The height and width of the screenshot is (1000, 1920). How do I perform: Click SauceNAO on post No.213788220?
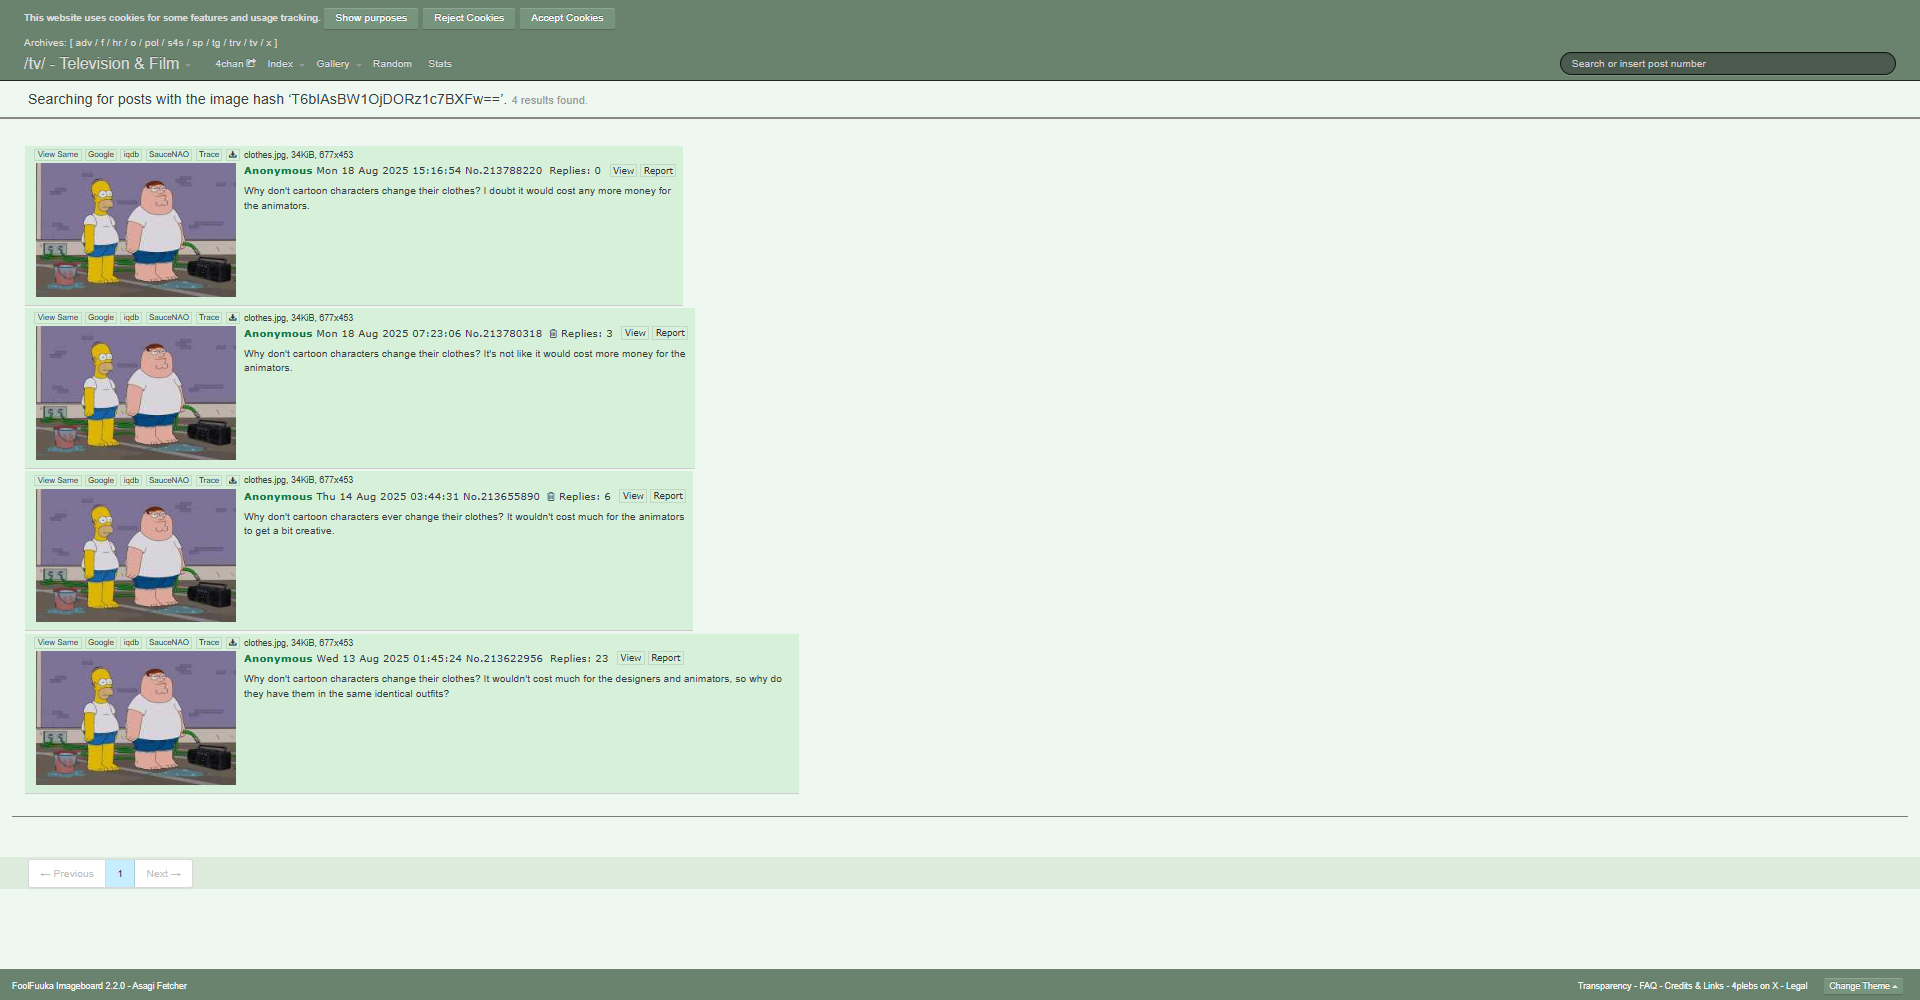click(169, 155)
